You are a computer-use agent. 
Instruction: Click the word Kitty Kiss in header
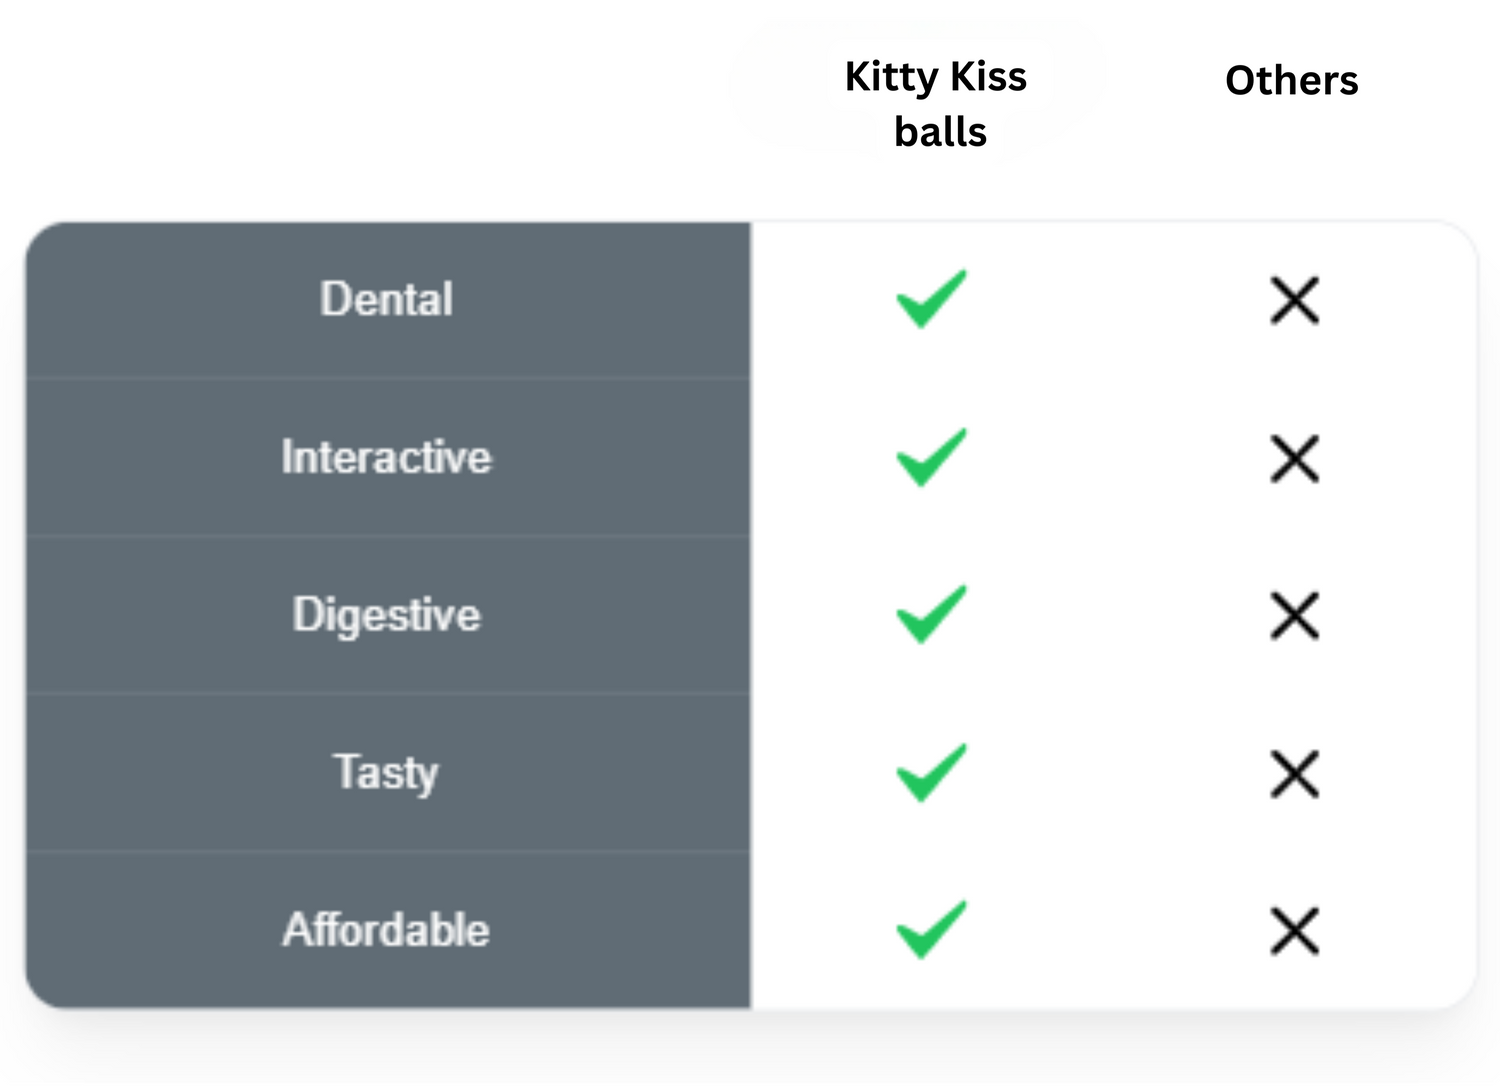[x=935, y=76]
